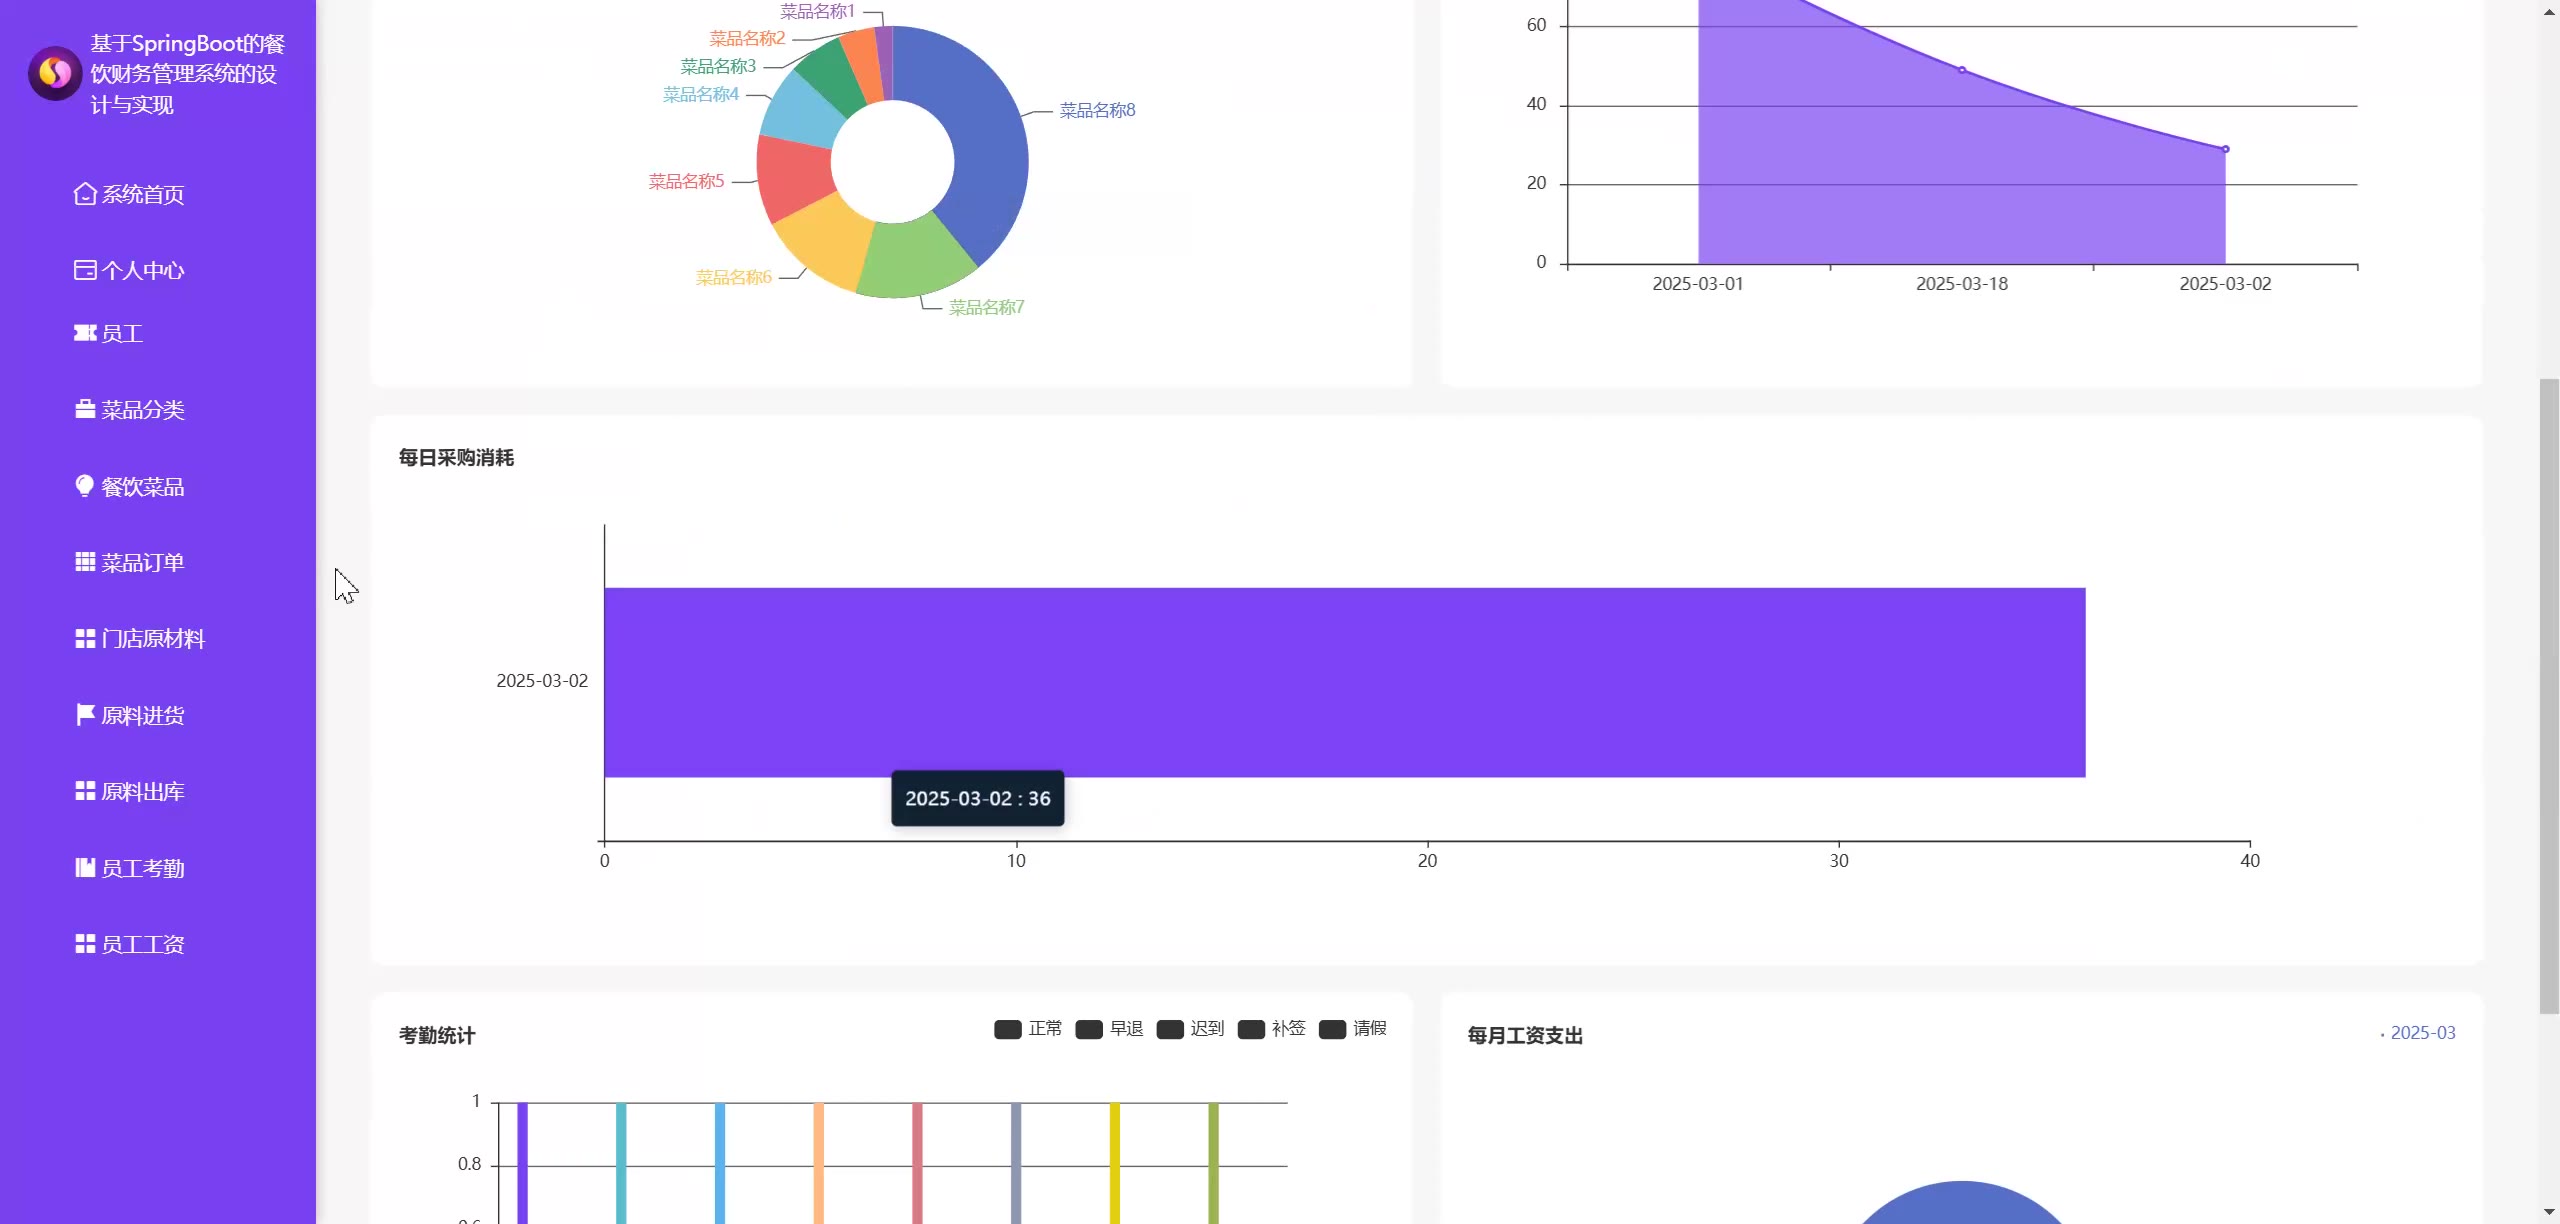Click the page vertical scrollbar thumb
This screenshot has width=2560, height=1224.
coord(2549,695)
